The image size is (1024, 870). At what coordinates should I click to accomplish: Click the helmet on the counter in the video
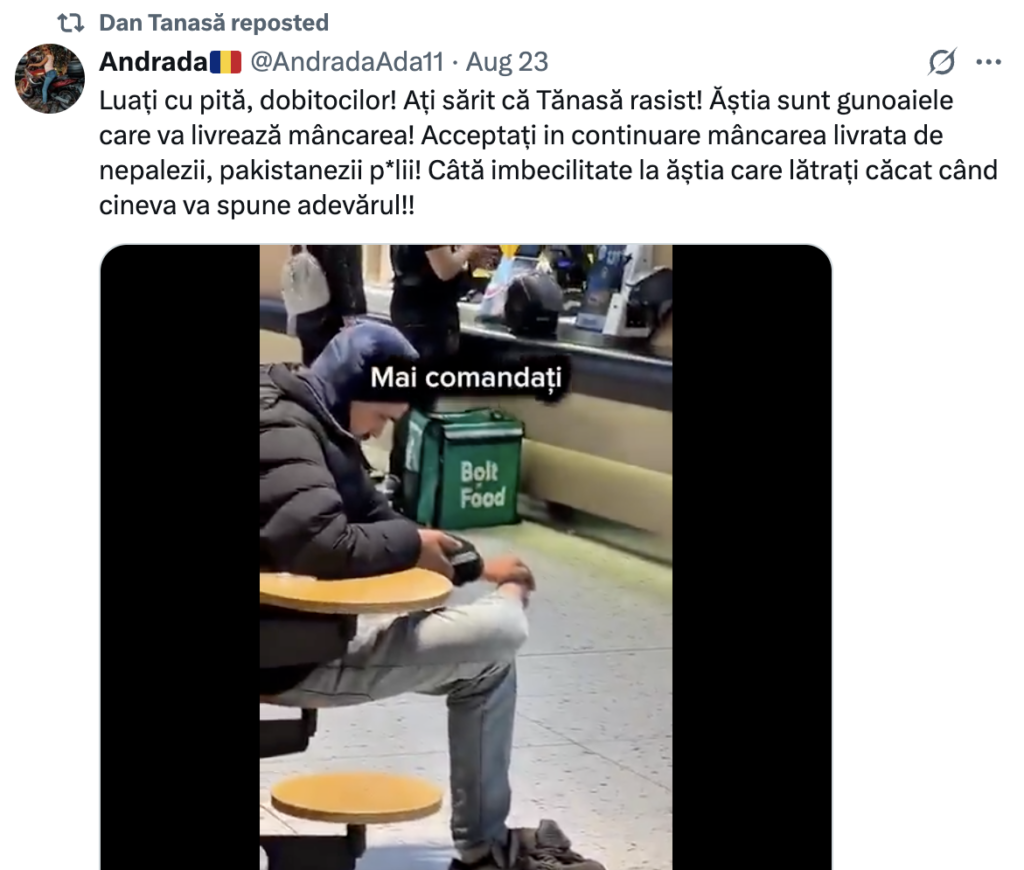coord(532,304)
